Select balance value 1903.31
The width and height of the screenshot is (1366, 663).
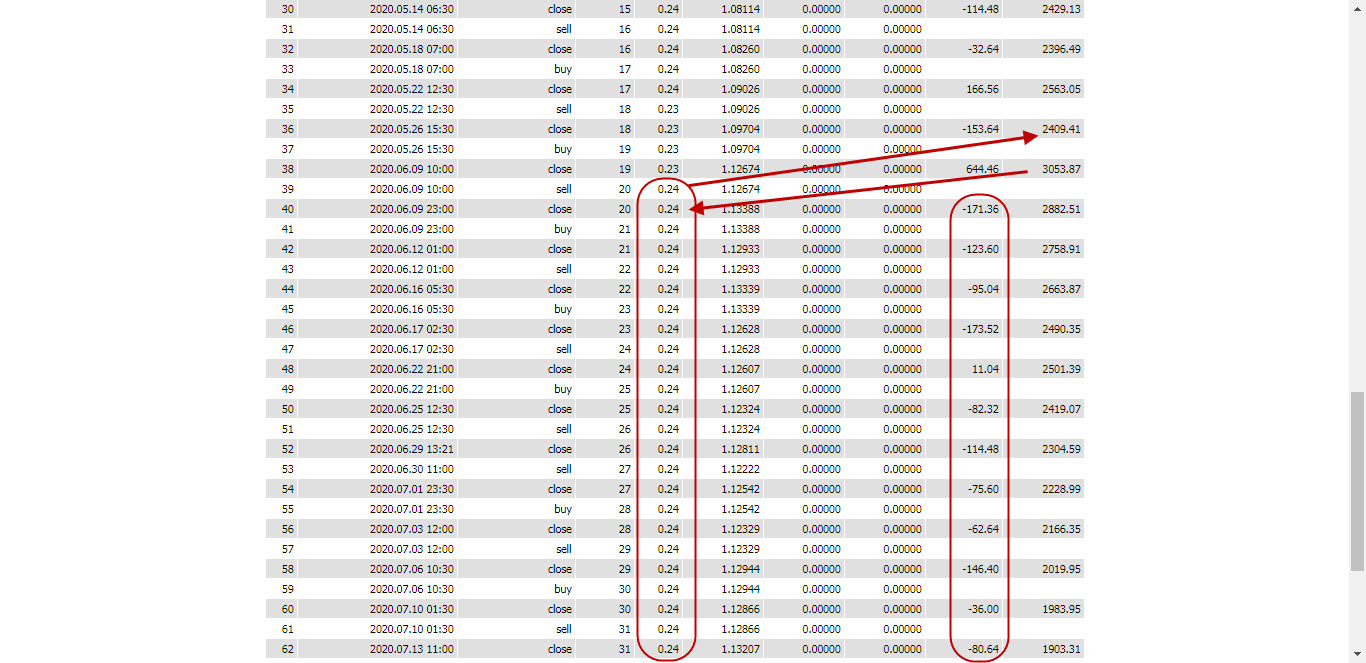click(x=1060, y=649)
